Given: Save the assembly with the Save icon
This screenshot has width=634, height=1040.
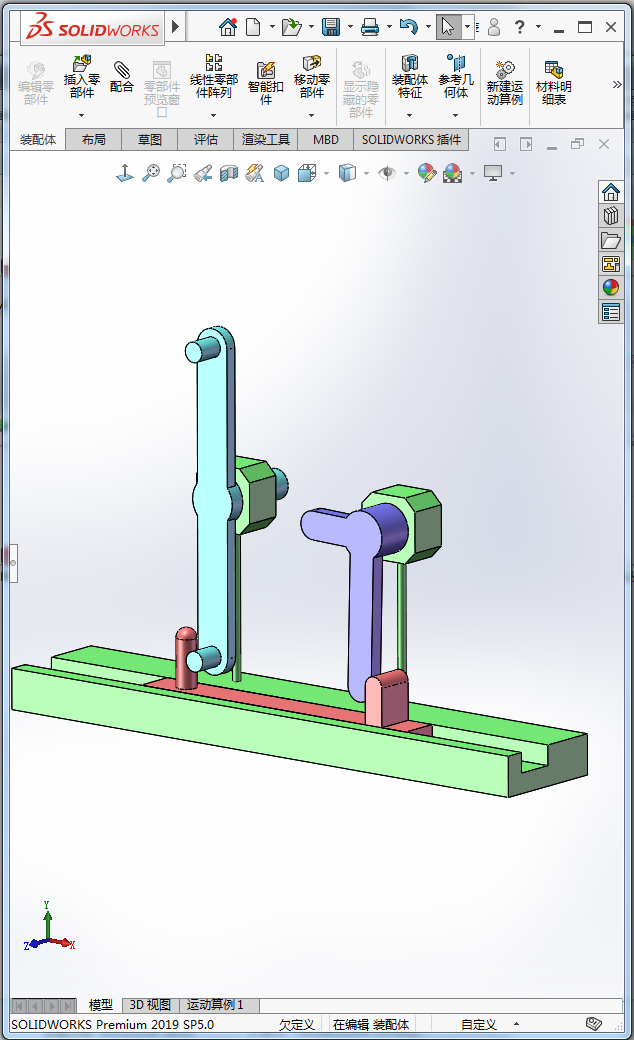Looking at the screenshot, I should 331,27.
